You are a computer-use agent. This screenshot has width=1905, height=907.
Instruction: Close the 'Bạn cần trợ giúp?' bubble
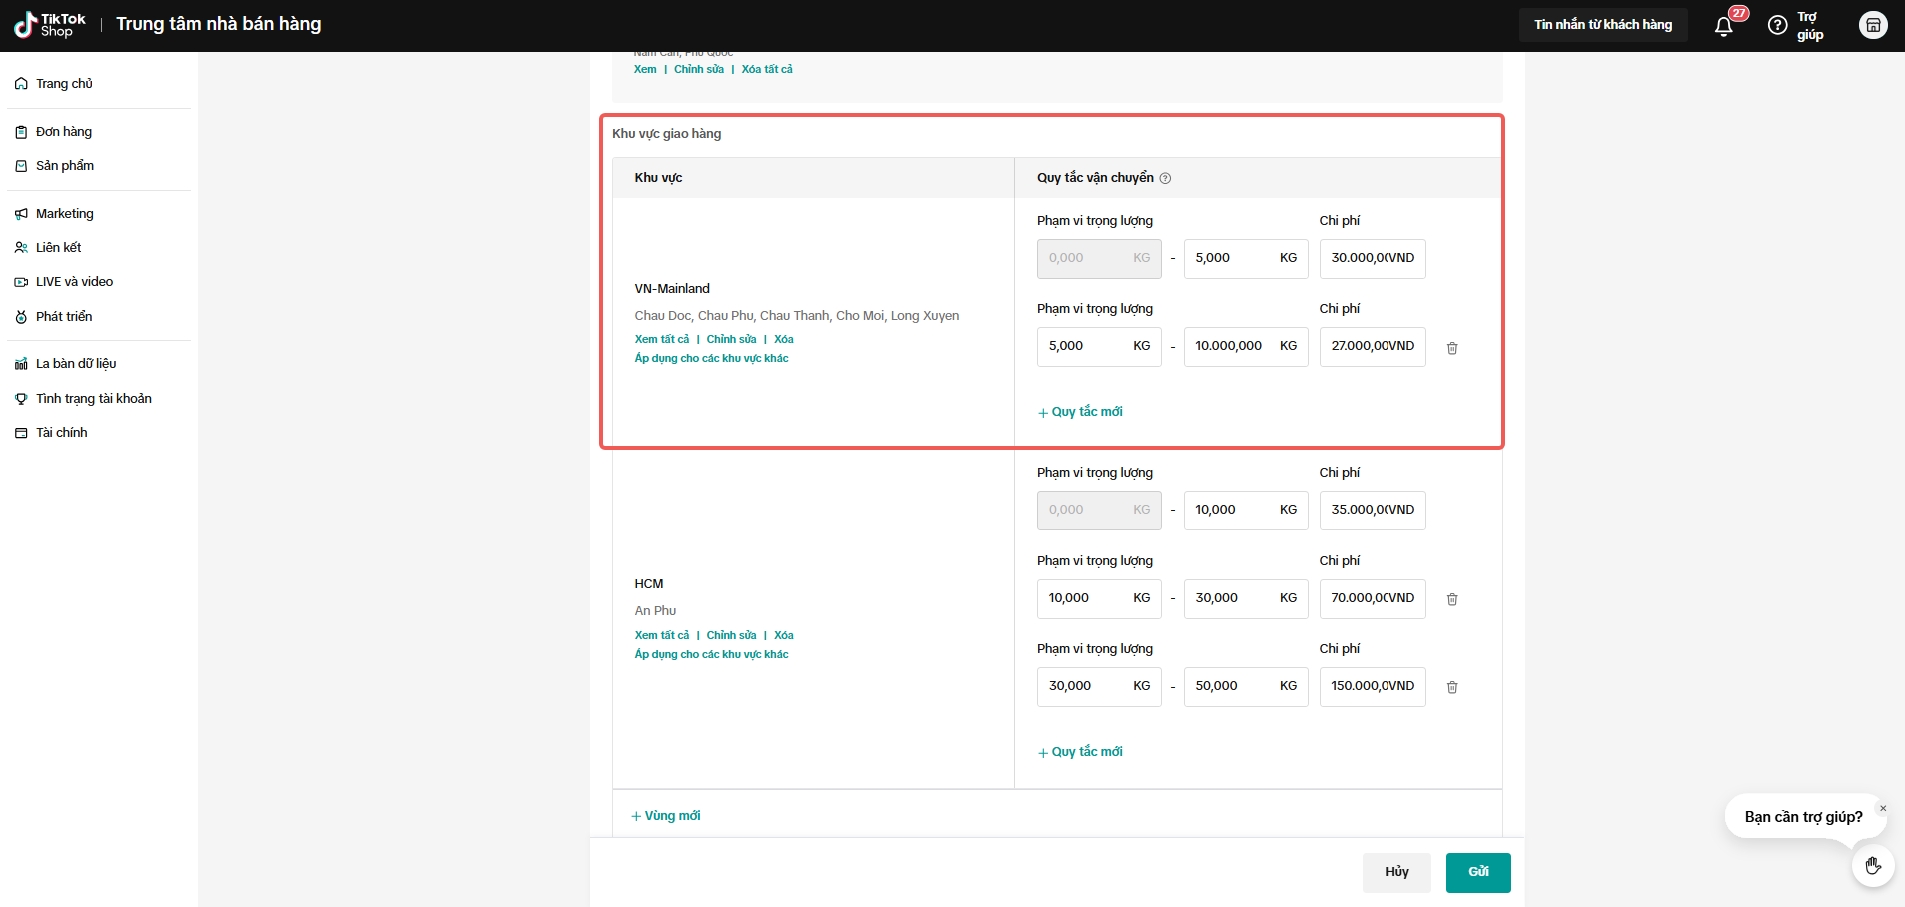1882,808
